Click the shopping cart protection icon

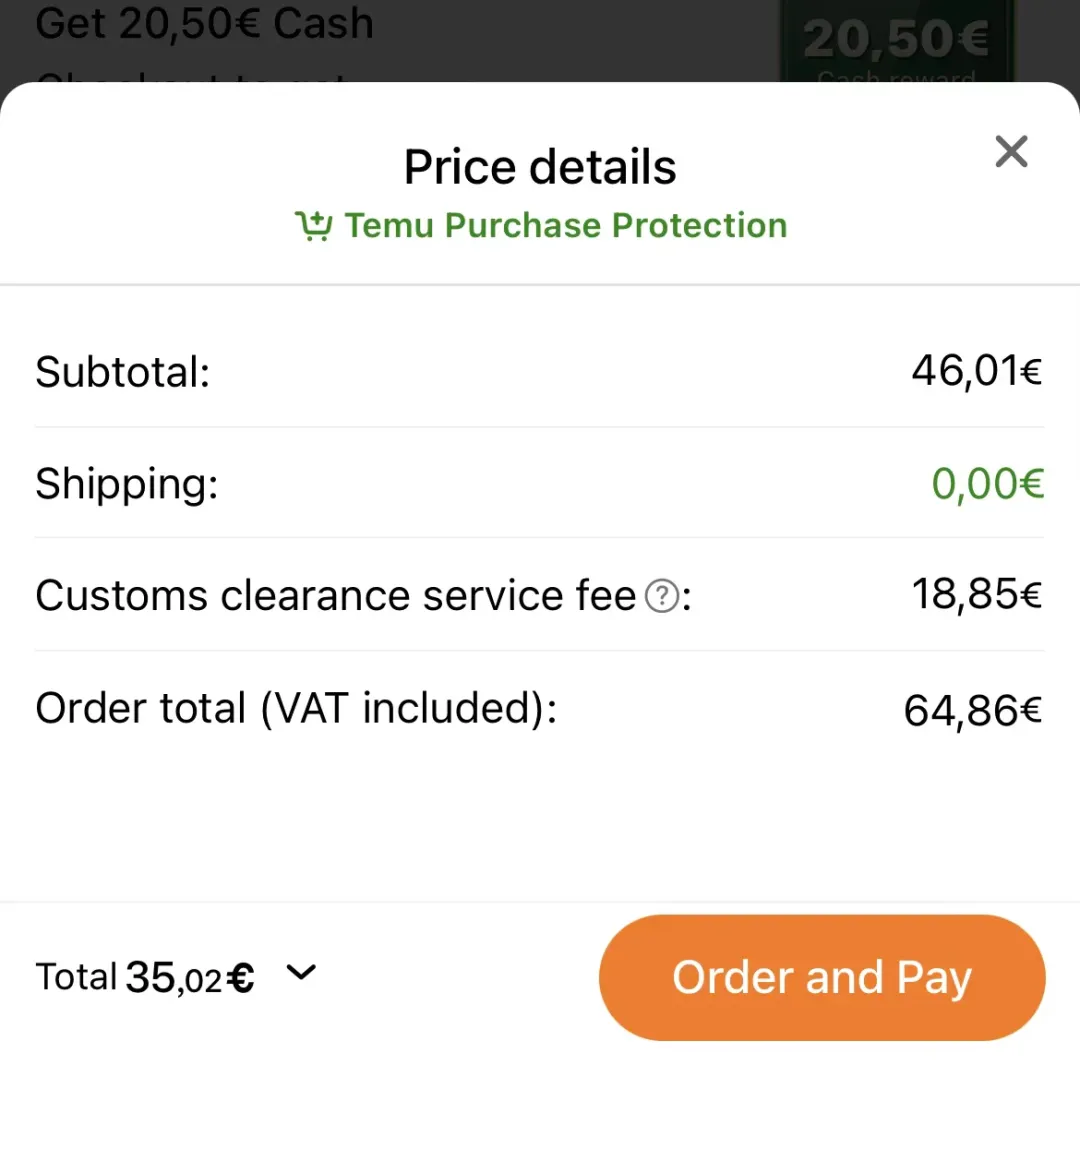314,226
